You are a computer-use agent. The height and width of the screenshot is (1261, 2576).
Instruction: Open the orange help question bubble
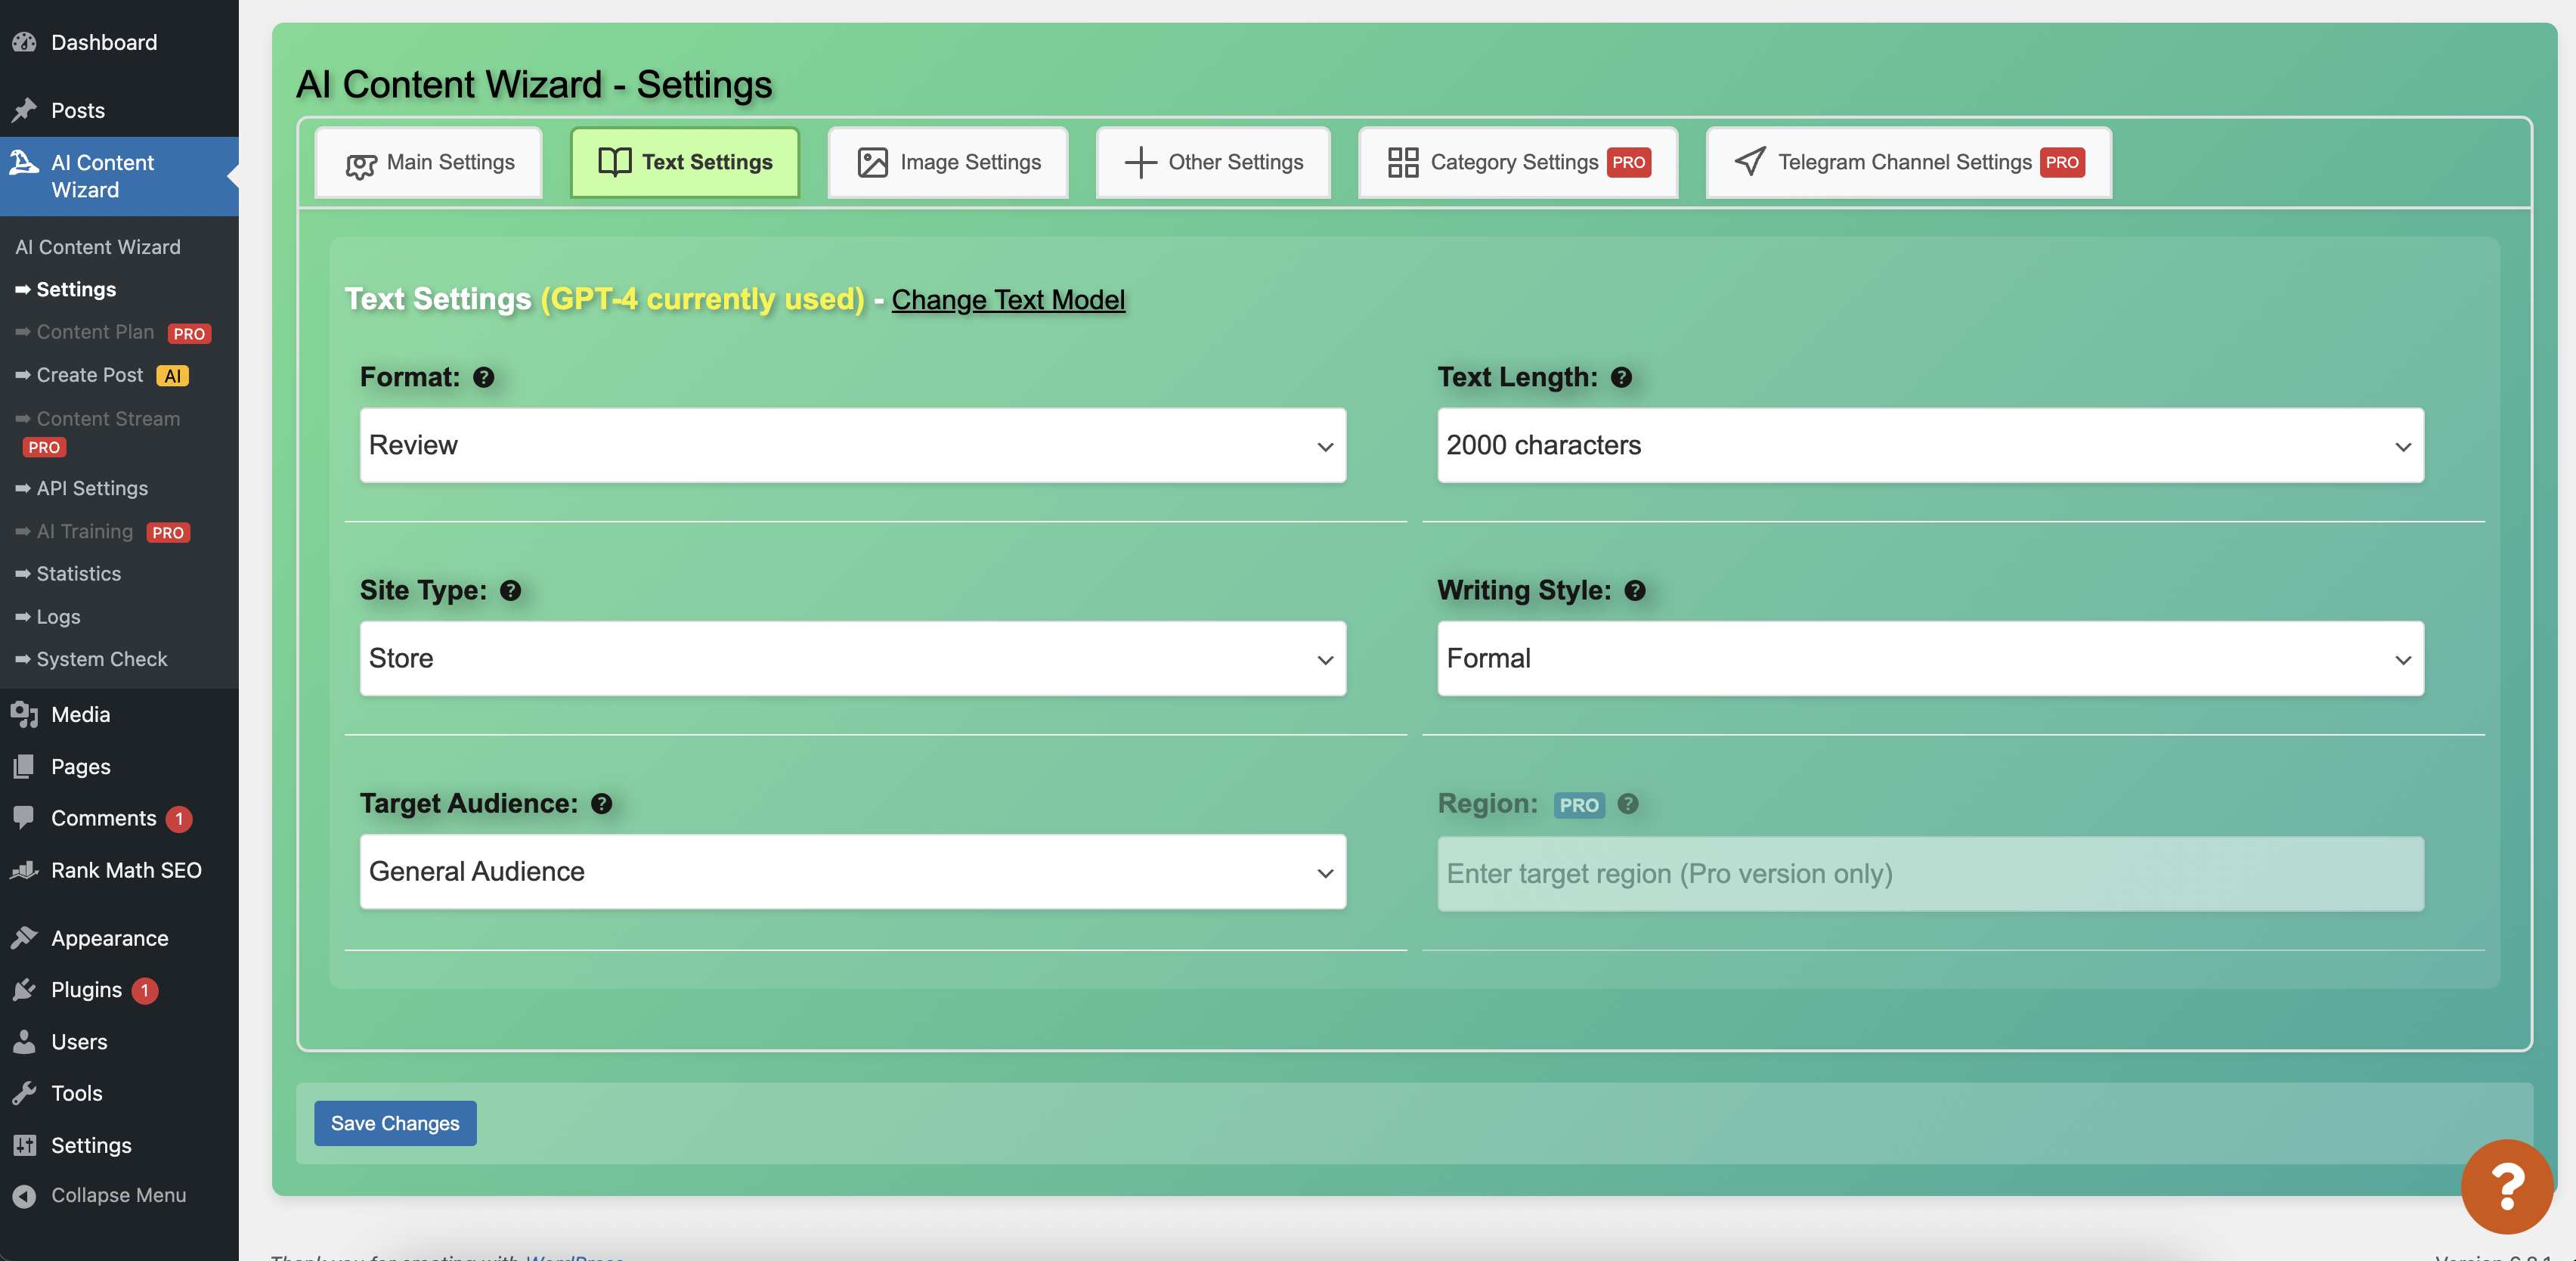[x=2507, y=1186]
